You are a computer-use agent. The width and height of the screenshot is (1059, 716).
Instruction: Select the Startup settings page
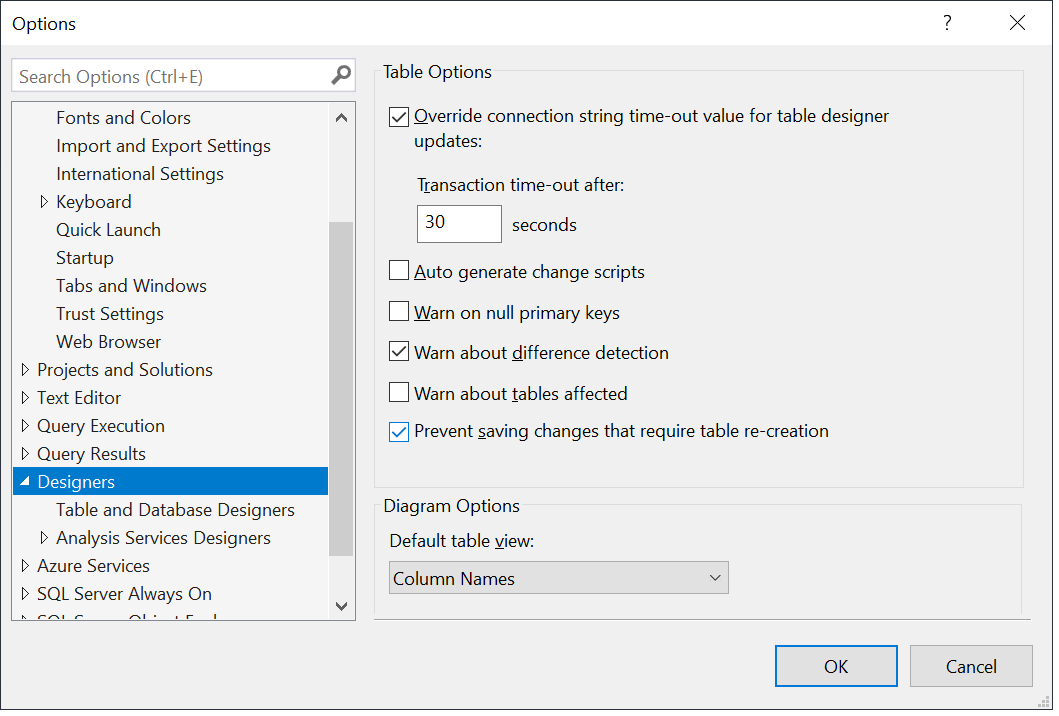(x=84, y=257)
